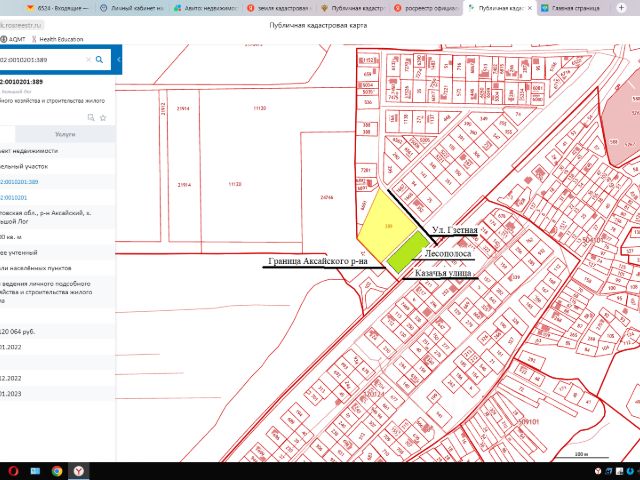Open Google Chrome from the taskbar

[x=57, y=470]
